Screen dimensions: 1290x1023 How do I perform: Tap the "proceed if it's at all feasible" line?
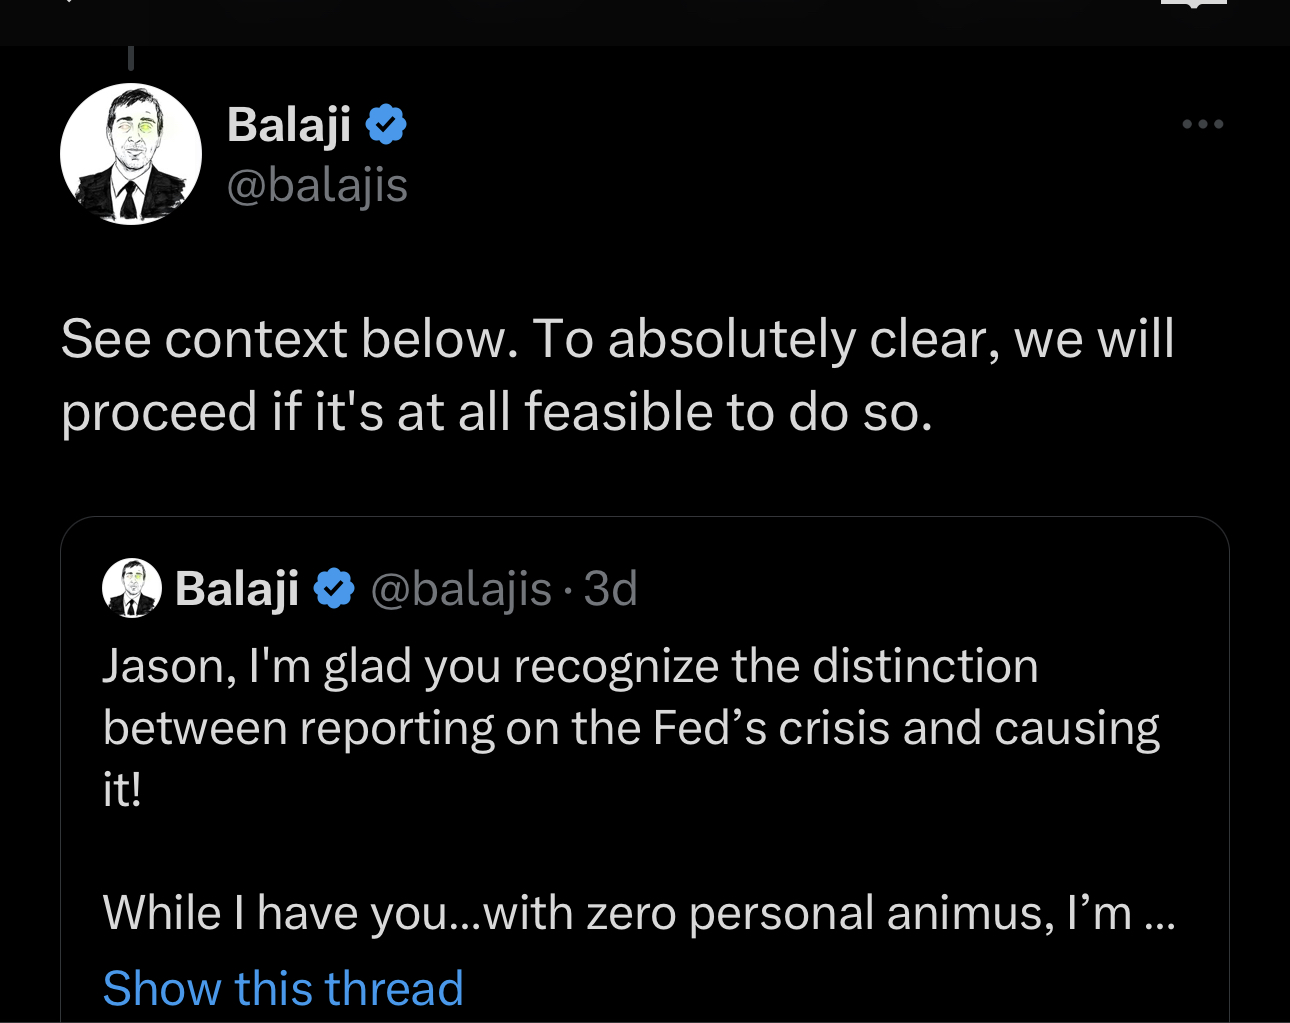pyautogui.click(x=496, y=412)
